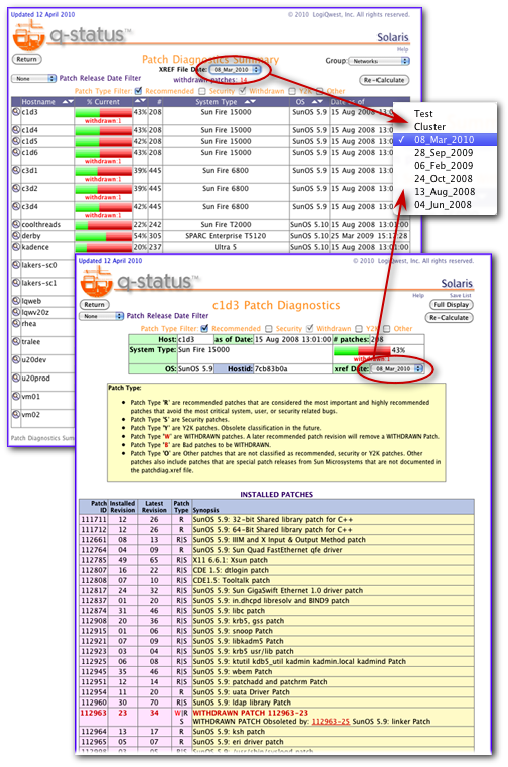
Task: Open details icon for host vm01
Action: coord(16,396)
